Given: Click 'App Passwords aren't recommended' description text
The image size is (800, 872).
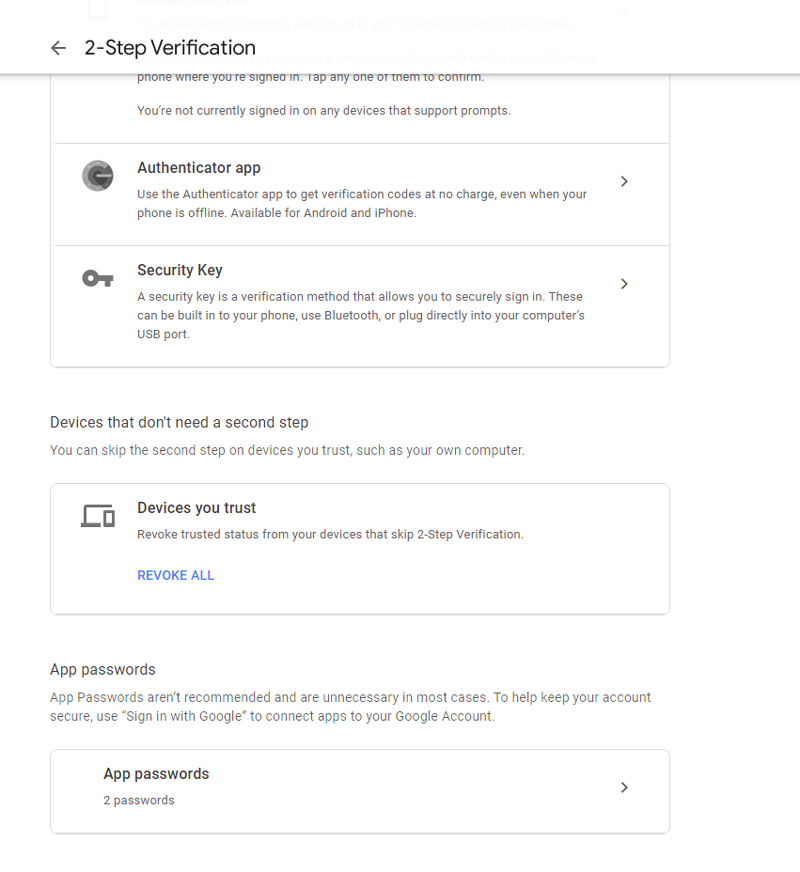Looking at the screenshot, I should 350,707.
